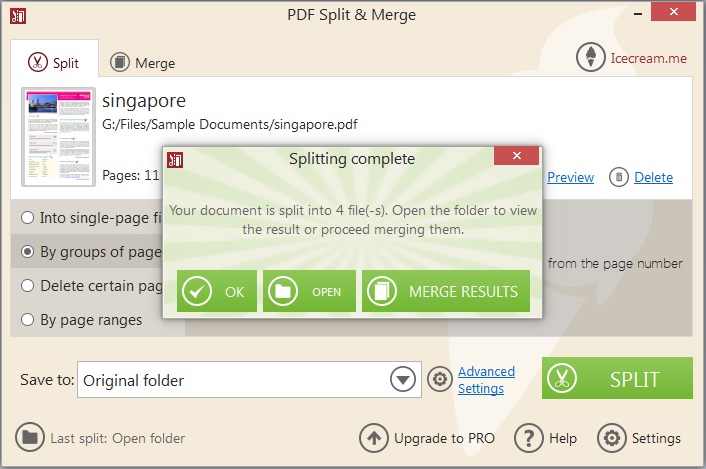Click the singapore file name heading

click(x=144, y=101)
